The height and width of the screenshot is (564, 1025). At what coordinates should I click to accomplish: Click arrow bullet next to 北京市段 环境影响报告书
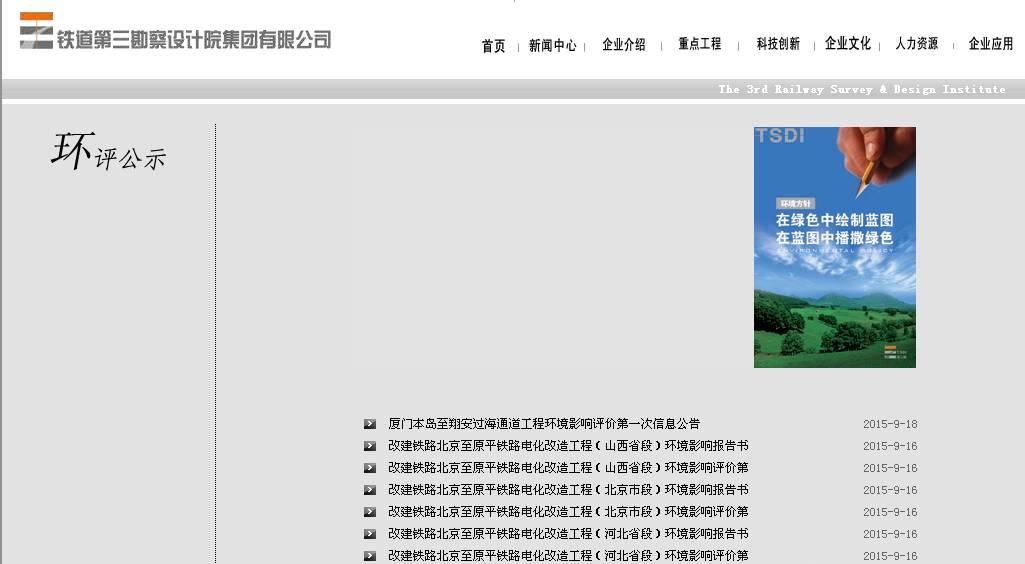tap(370, 490)
